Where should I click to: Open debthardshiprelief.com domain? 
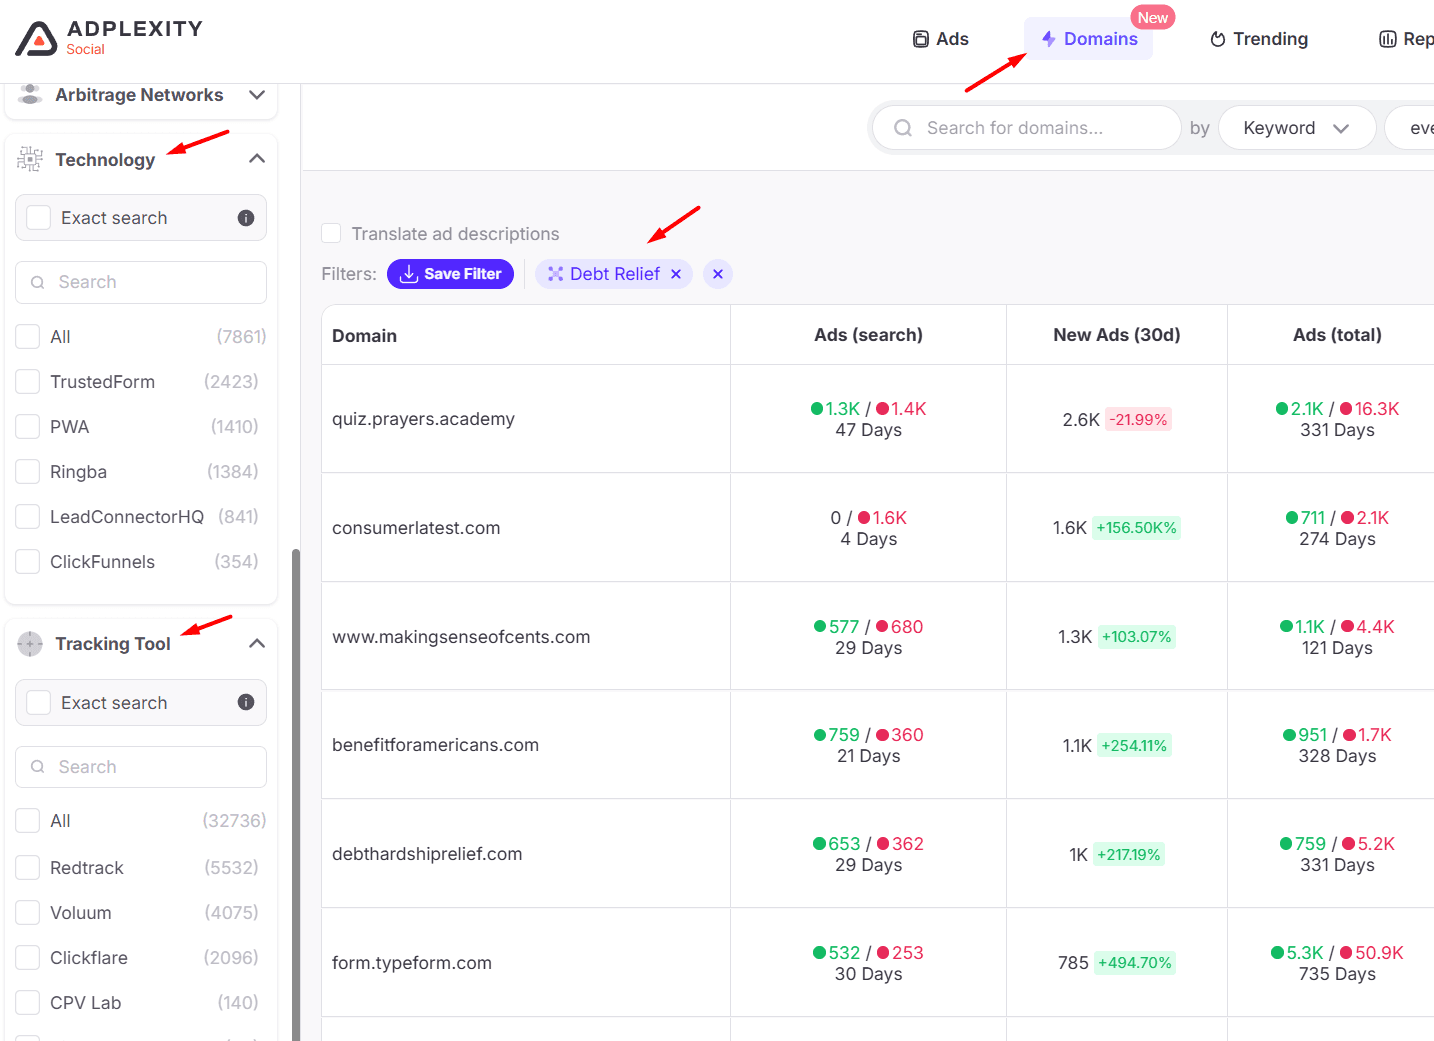(427, 854)
